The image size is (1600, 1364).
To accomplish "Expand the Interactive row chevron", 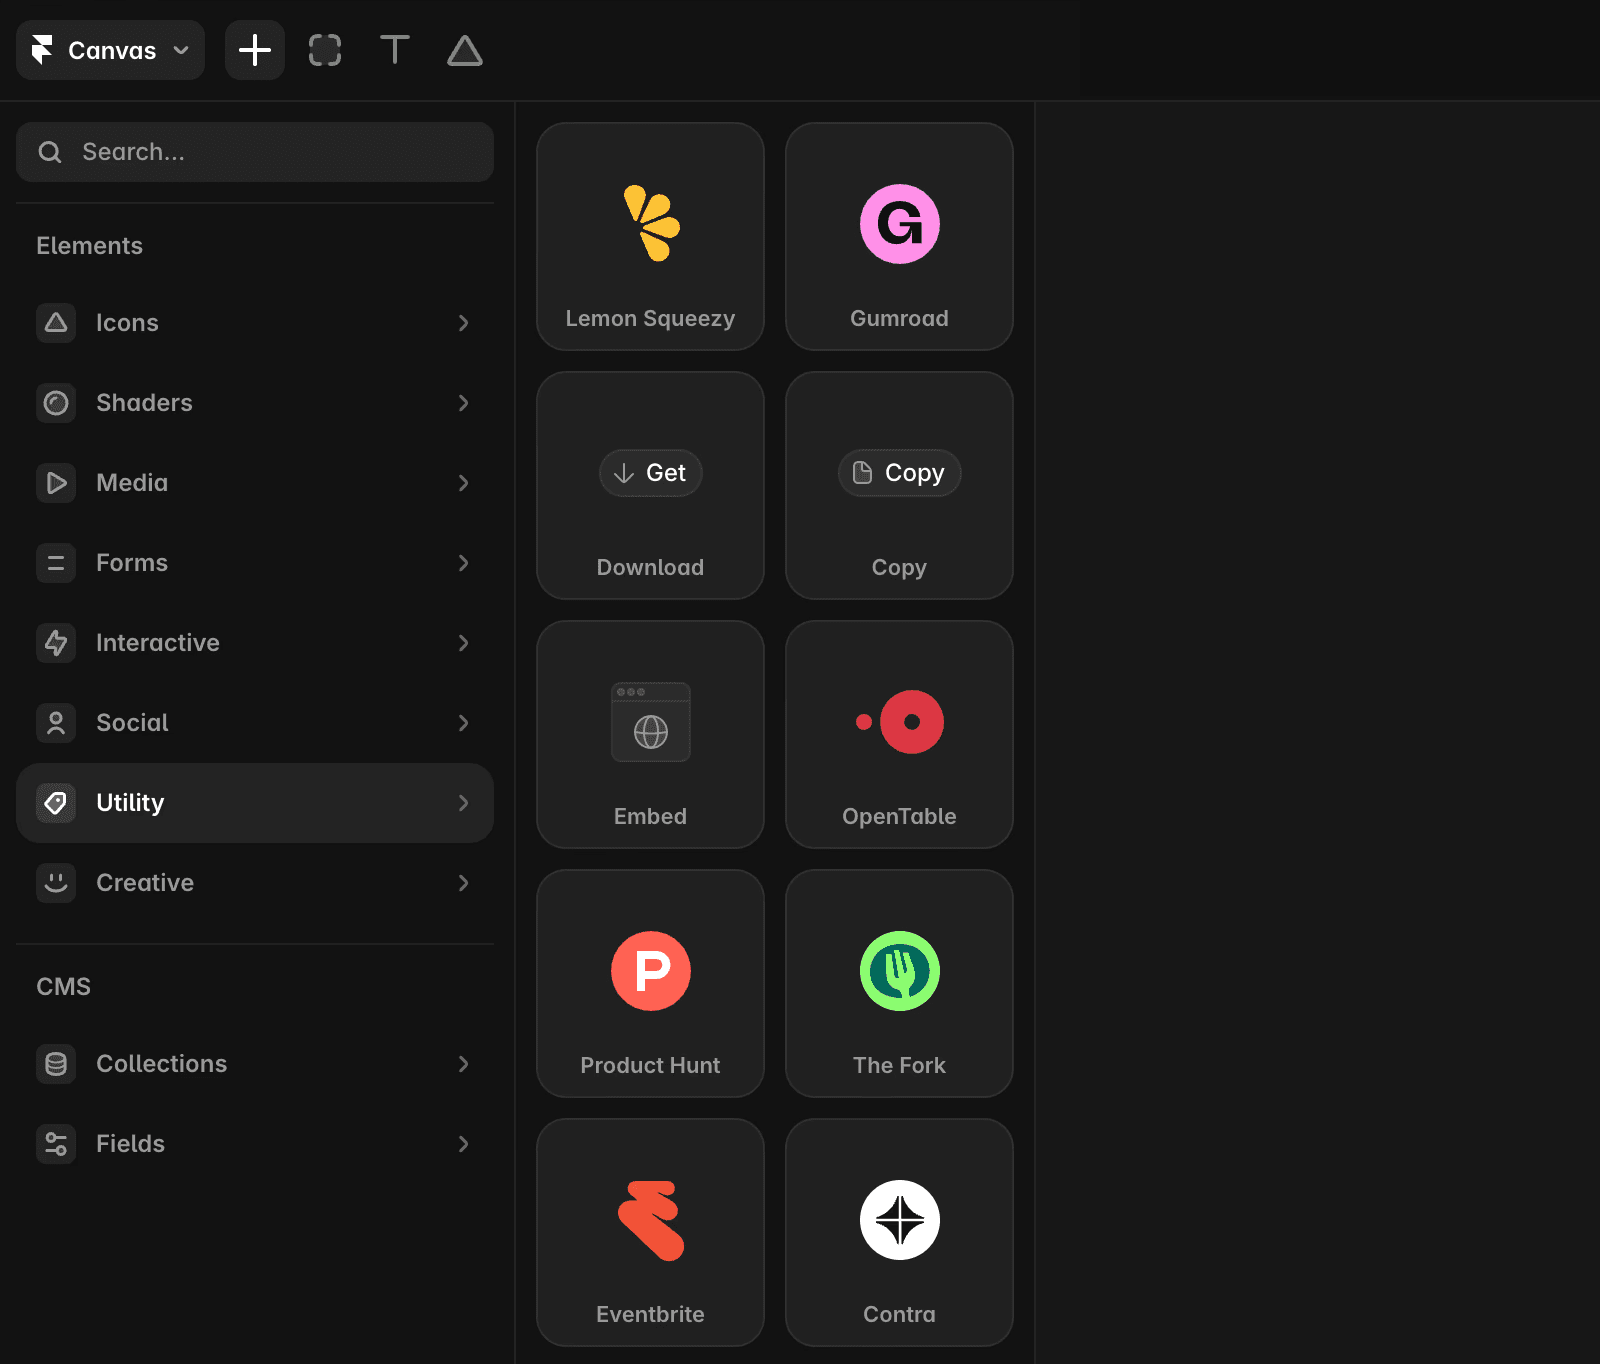I will (463, 643).
